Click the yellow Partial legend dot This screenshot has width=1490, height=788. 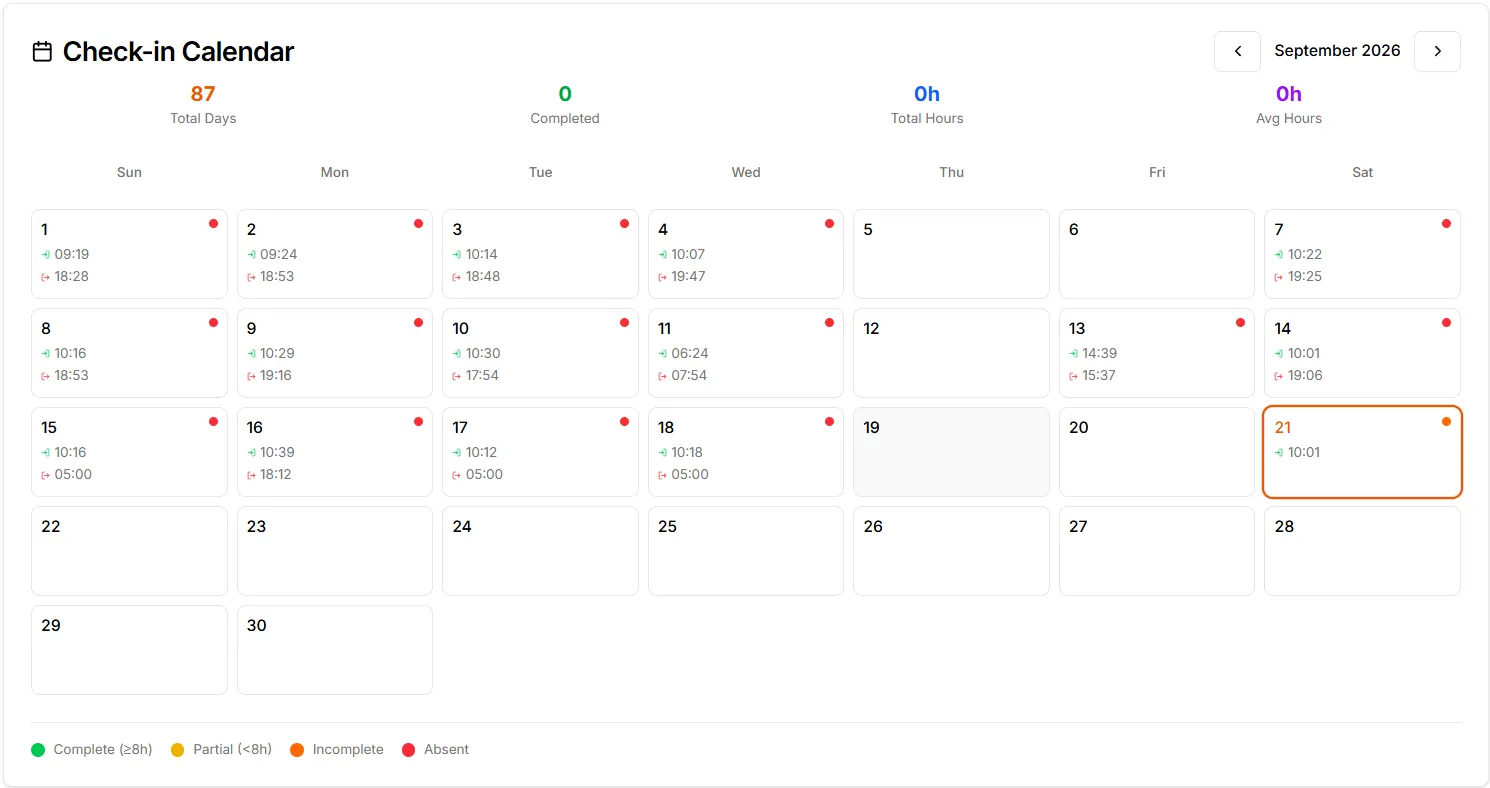178,750
